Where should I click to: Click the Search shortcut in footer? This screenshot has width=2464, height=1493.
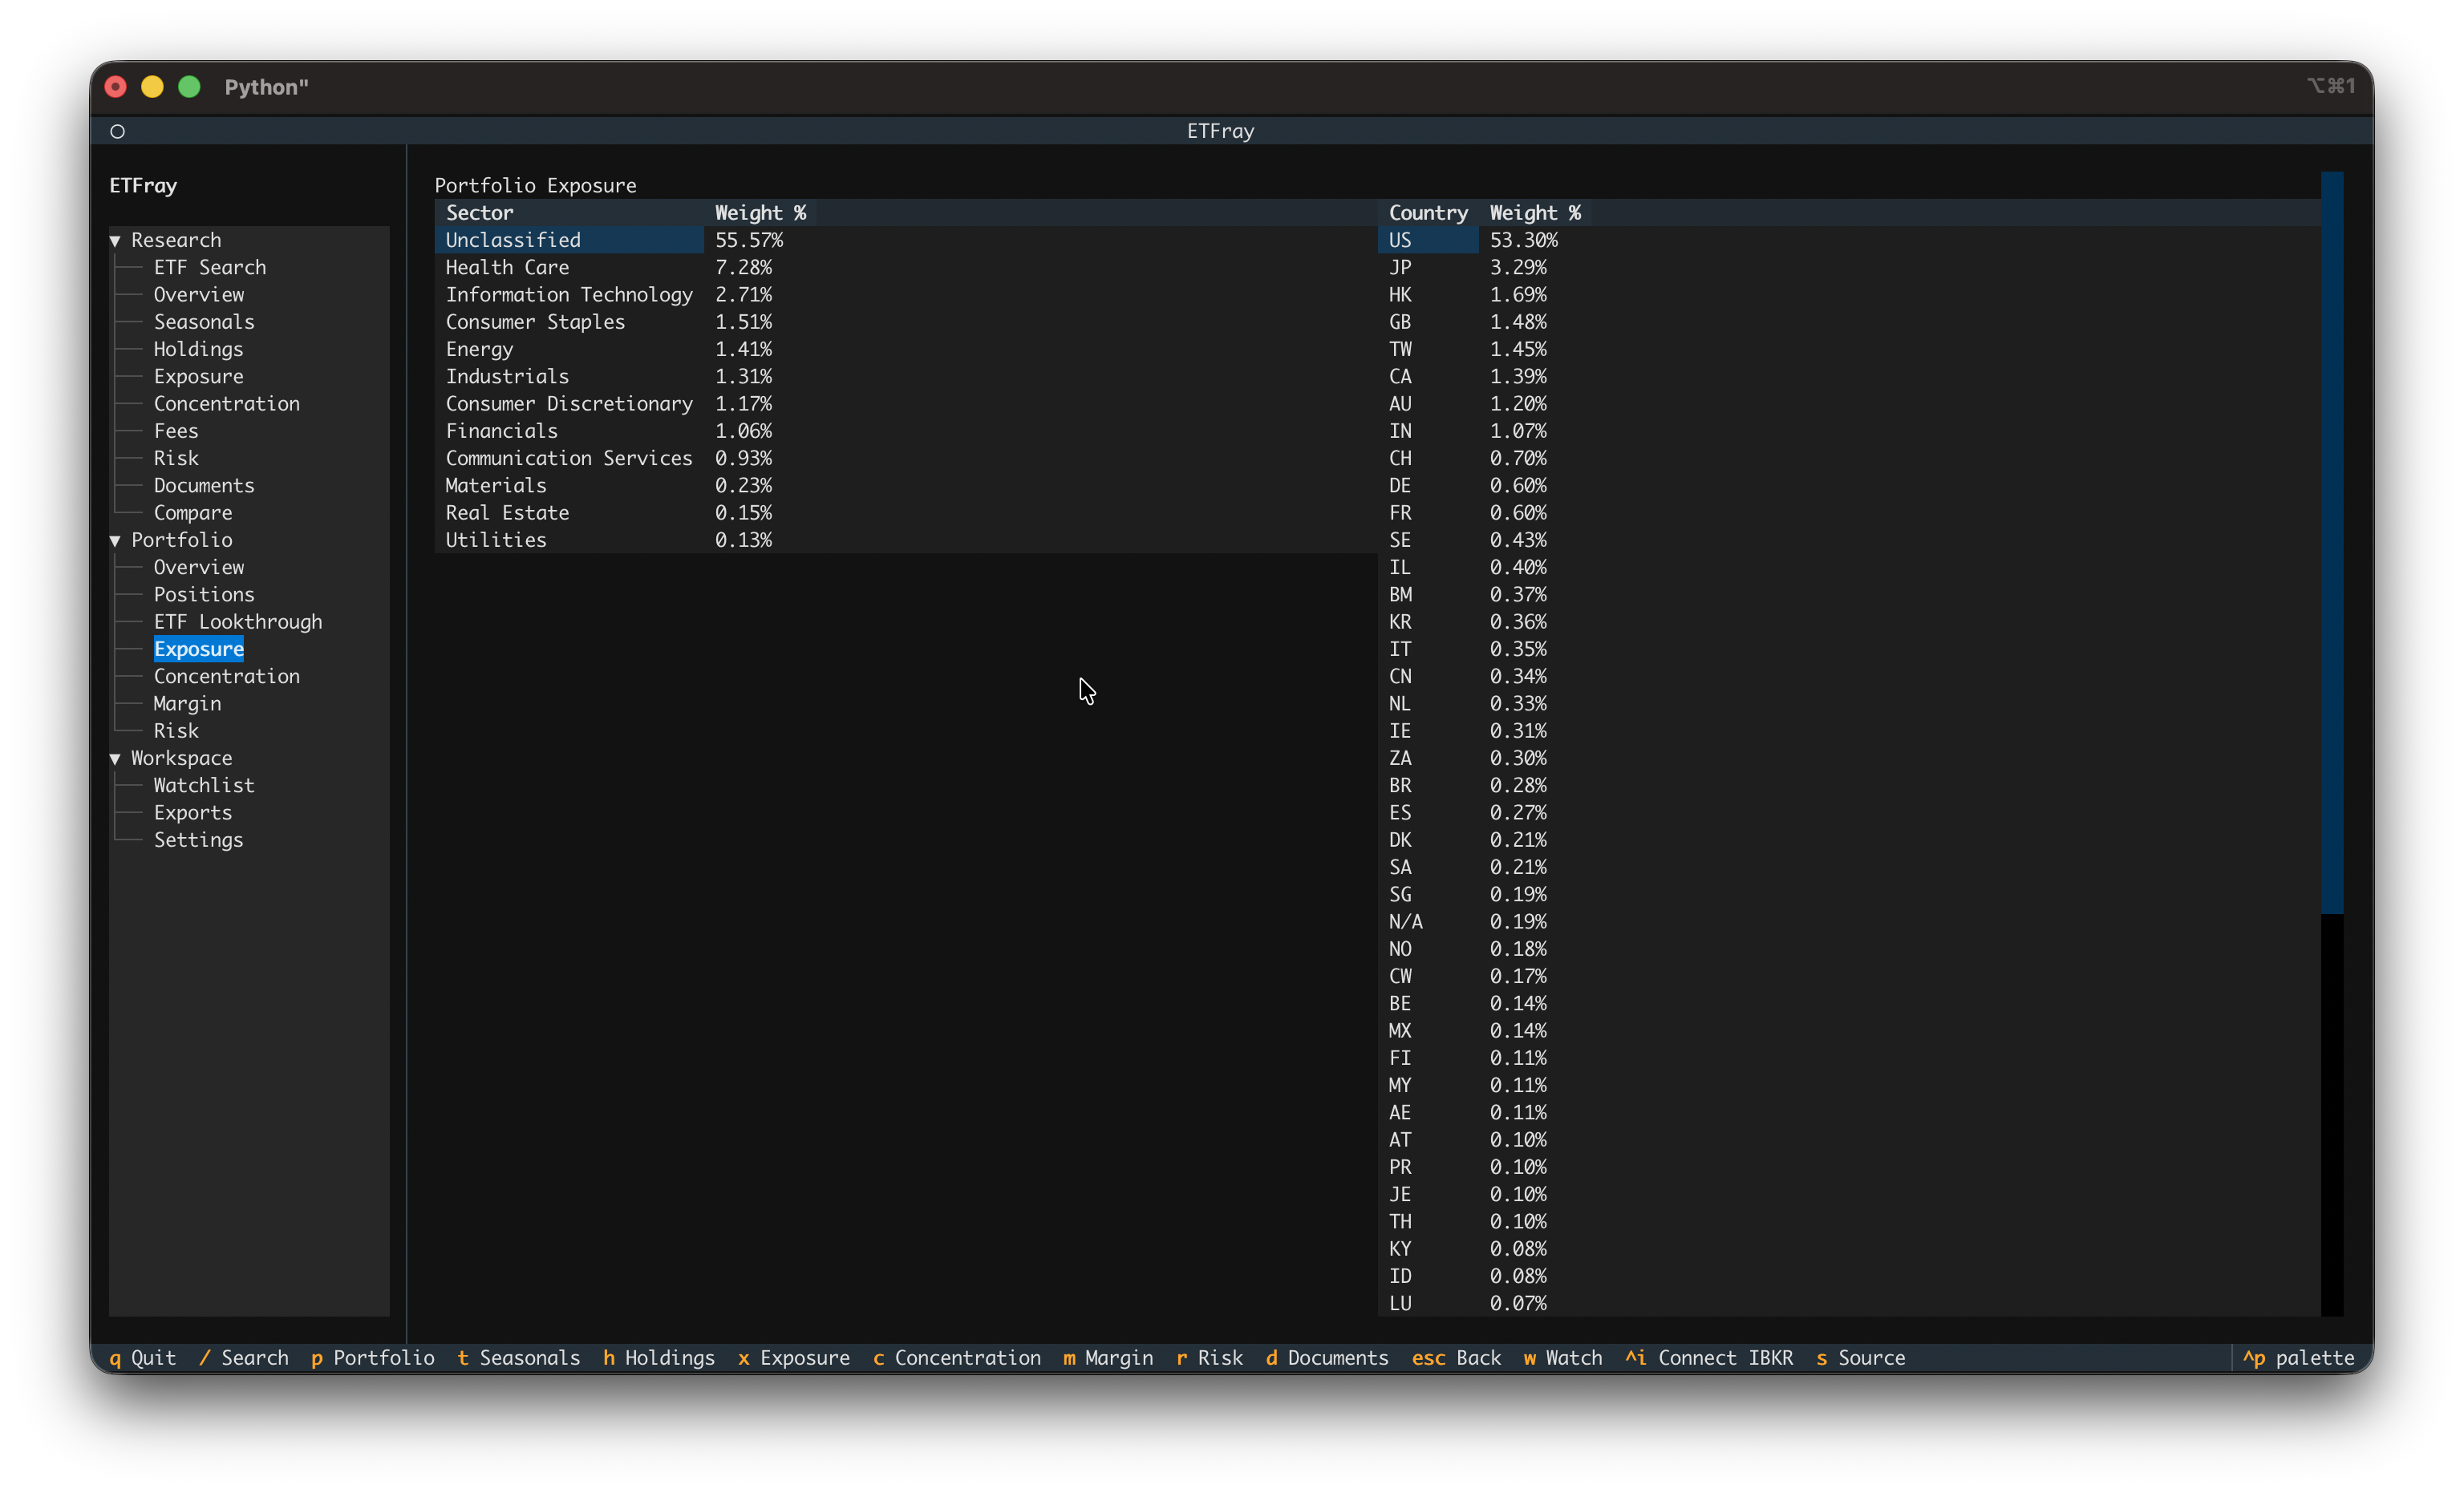244,1358
